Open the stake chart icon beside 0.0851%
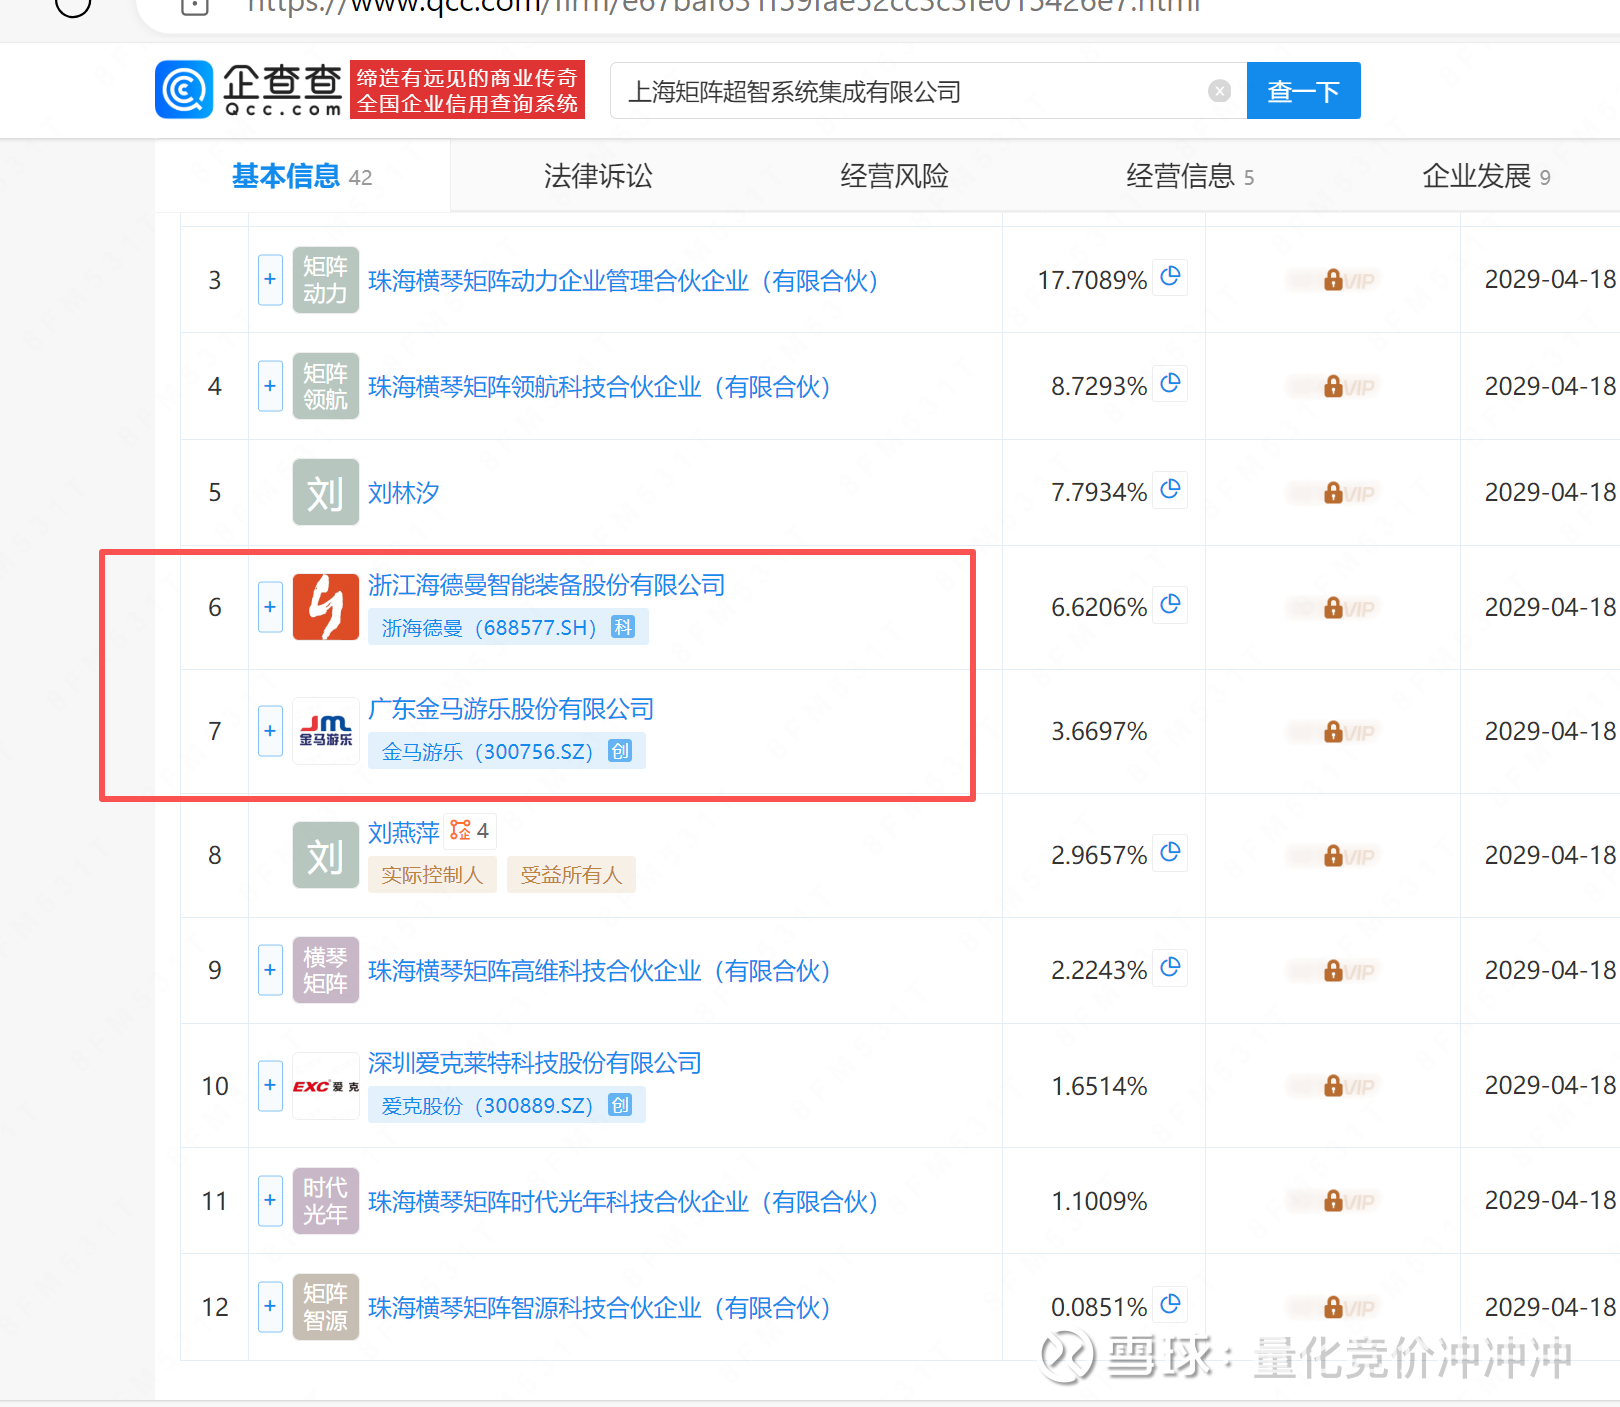Image resolution: width=1620 pixels, height=1407 pixels. click(x=1171, y=1304)
